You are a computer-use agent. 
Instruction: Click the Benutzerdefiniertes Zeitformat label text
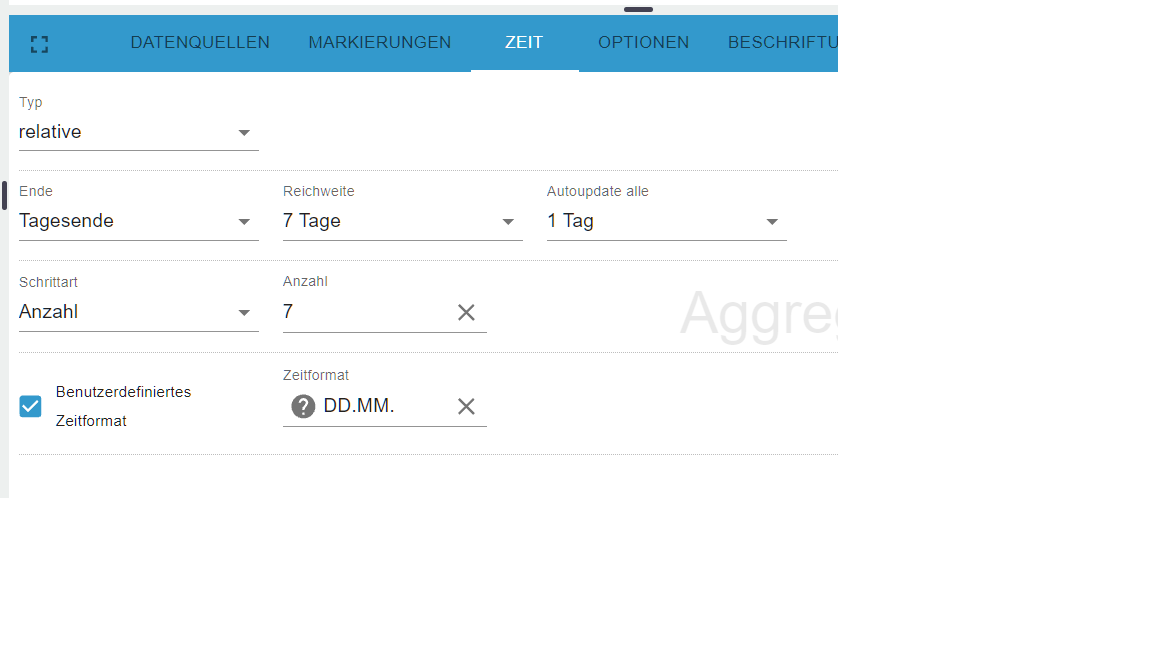(123, 406)
